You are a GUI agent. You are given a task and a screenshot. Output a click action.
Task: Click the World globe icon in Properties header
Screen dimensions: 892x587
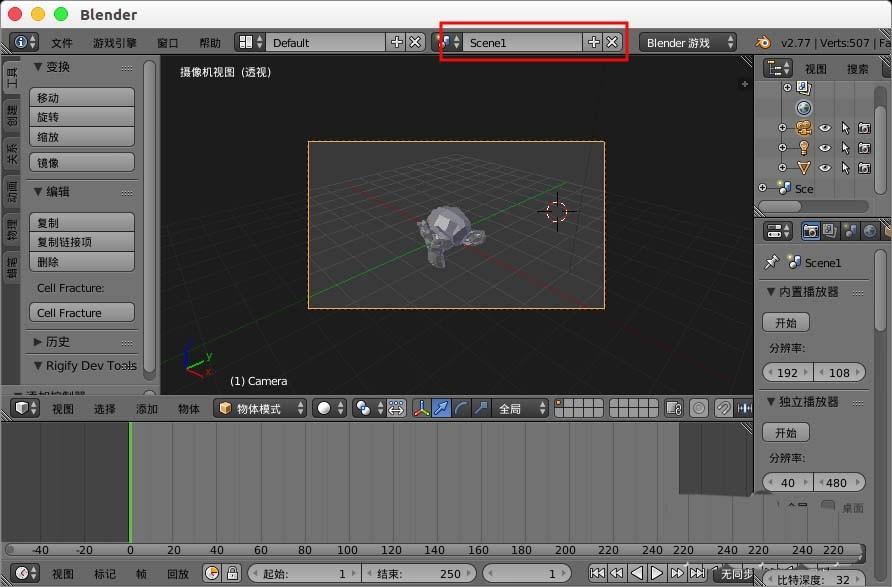pyautogui.click(x=870, y=231)
